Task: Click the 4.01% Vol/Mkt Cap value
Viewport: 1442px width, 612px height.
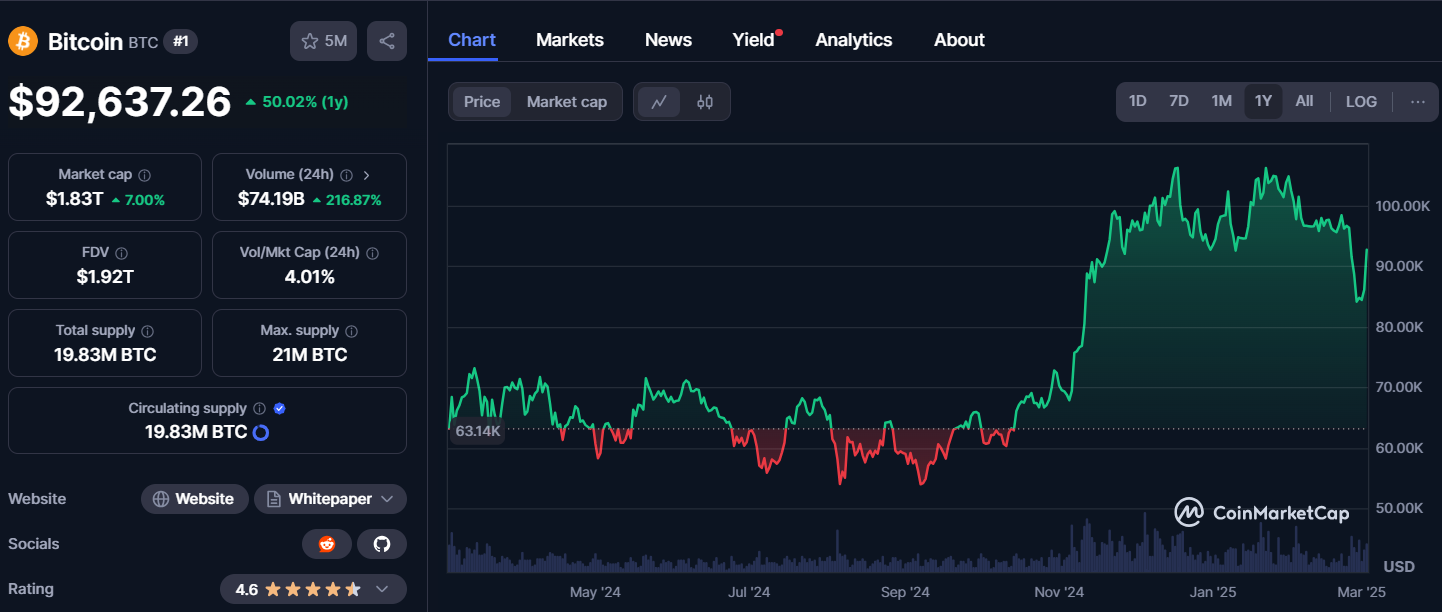Action: (309, 277)
